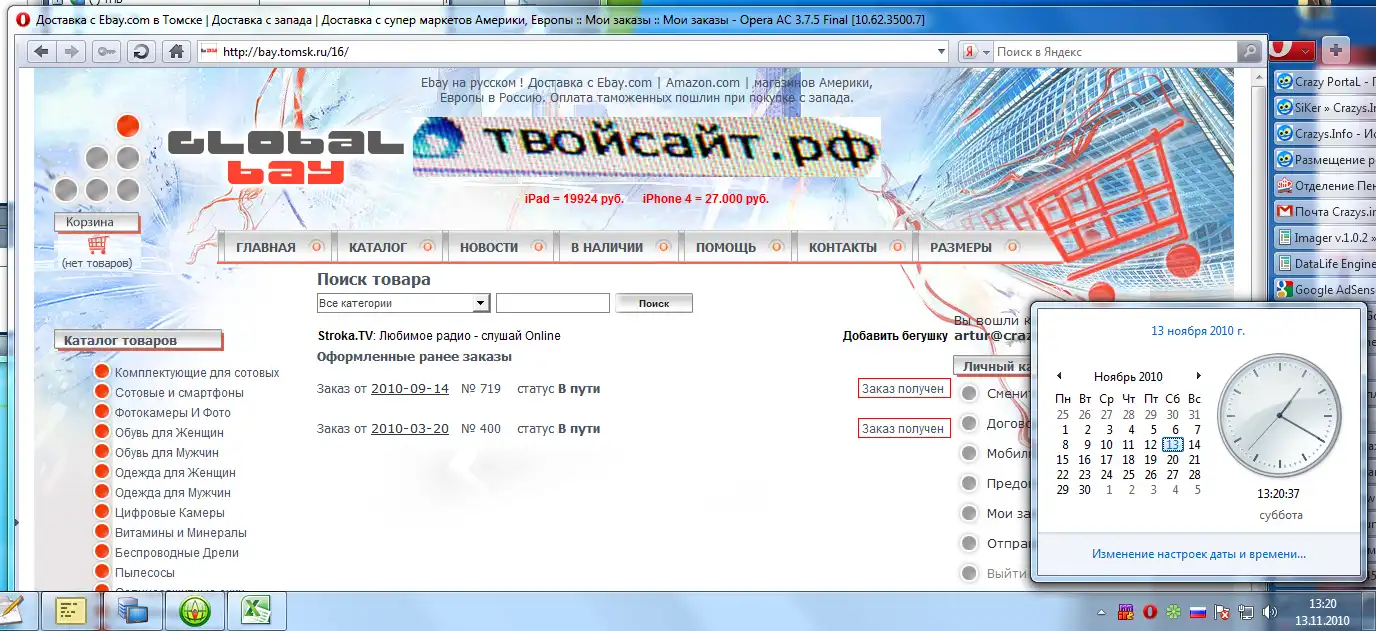Viewport: 1376px width, 631px height.
Task: Show next month in the calendar
Action: (1199, 376)
